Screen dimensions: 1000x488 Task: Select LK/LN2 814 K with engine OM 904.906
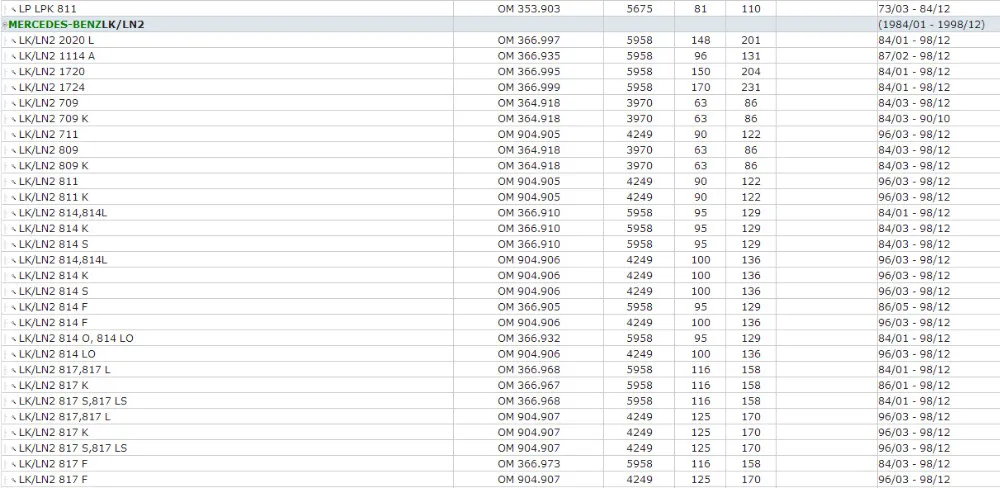54,276
